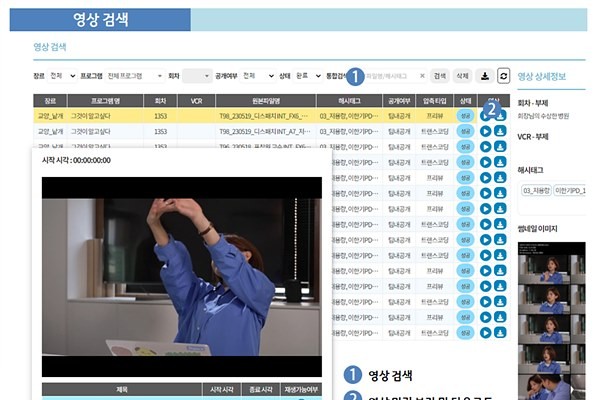Click the 회장님의 수상한 병원 subtitle text

543,116
